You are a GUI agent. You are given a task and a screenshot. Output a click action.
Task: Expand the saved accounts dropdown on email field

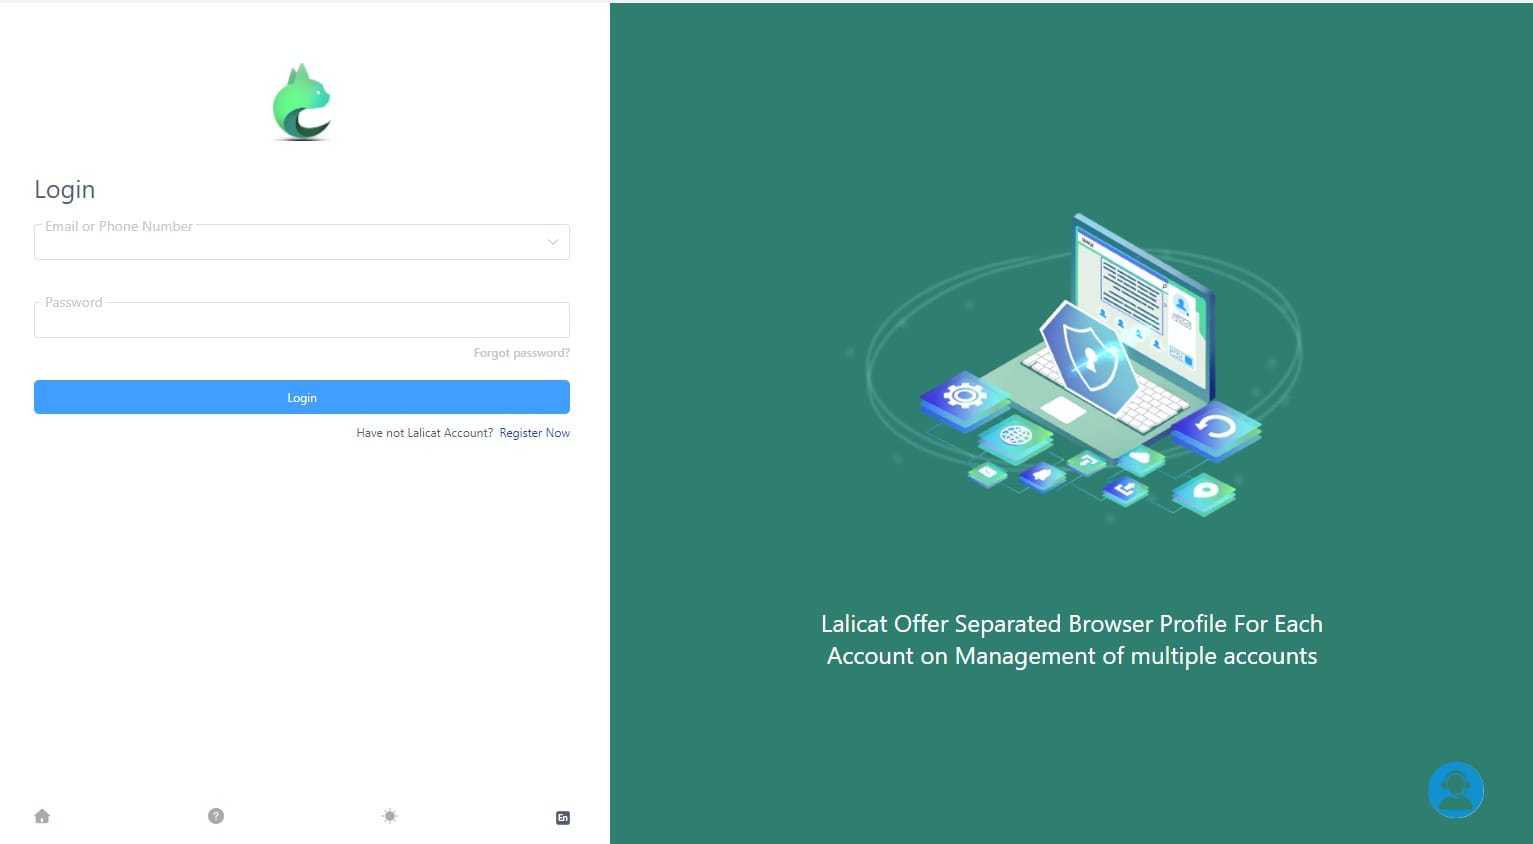coord(552,242)
